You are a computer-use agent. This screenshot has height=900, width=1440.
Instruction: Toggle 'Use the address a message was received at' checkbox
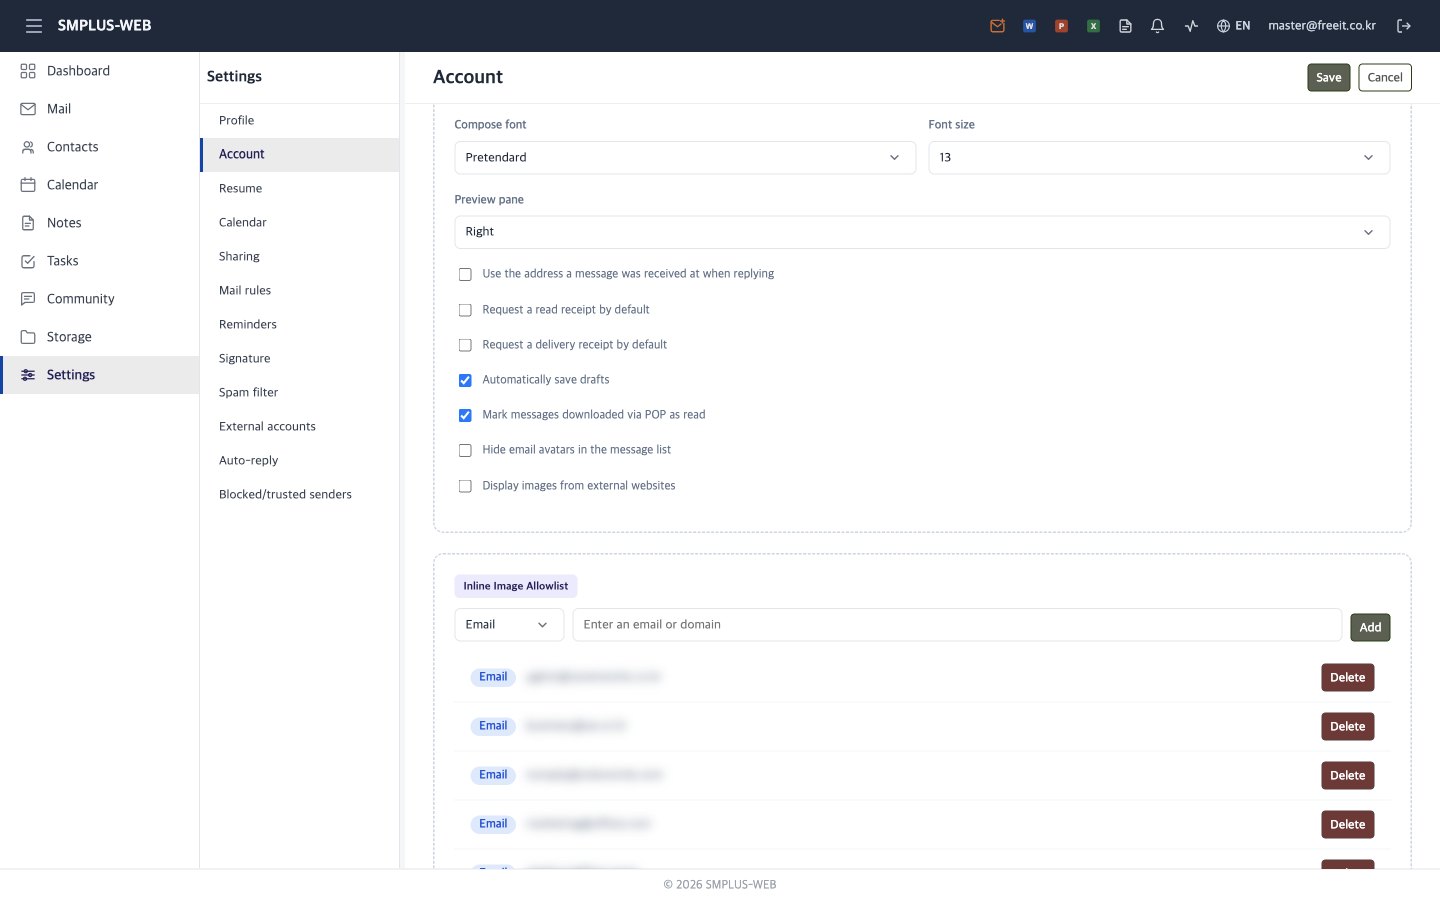[465, 274]
